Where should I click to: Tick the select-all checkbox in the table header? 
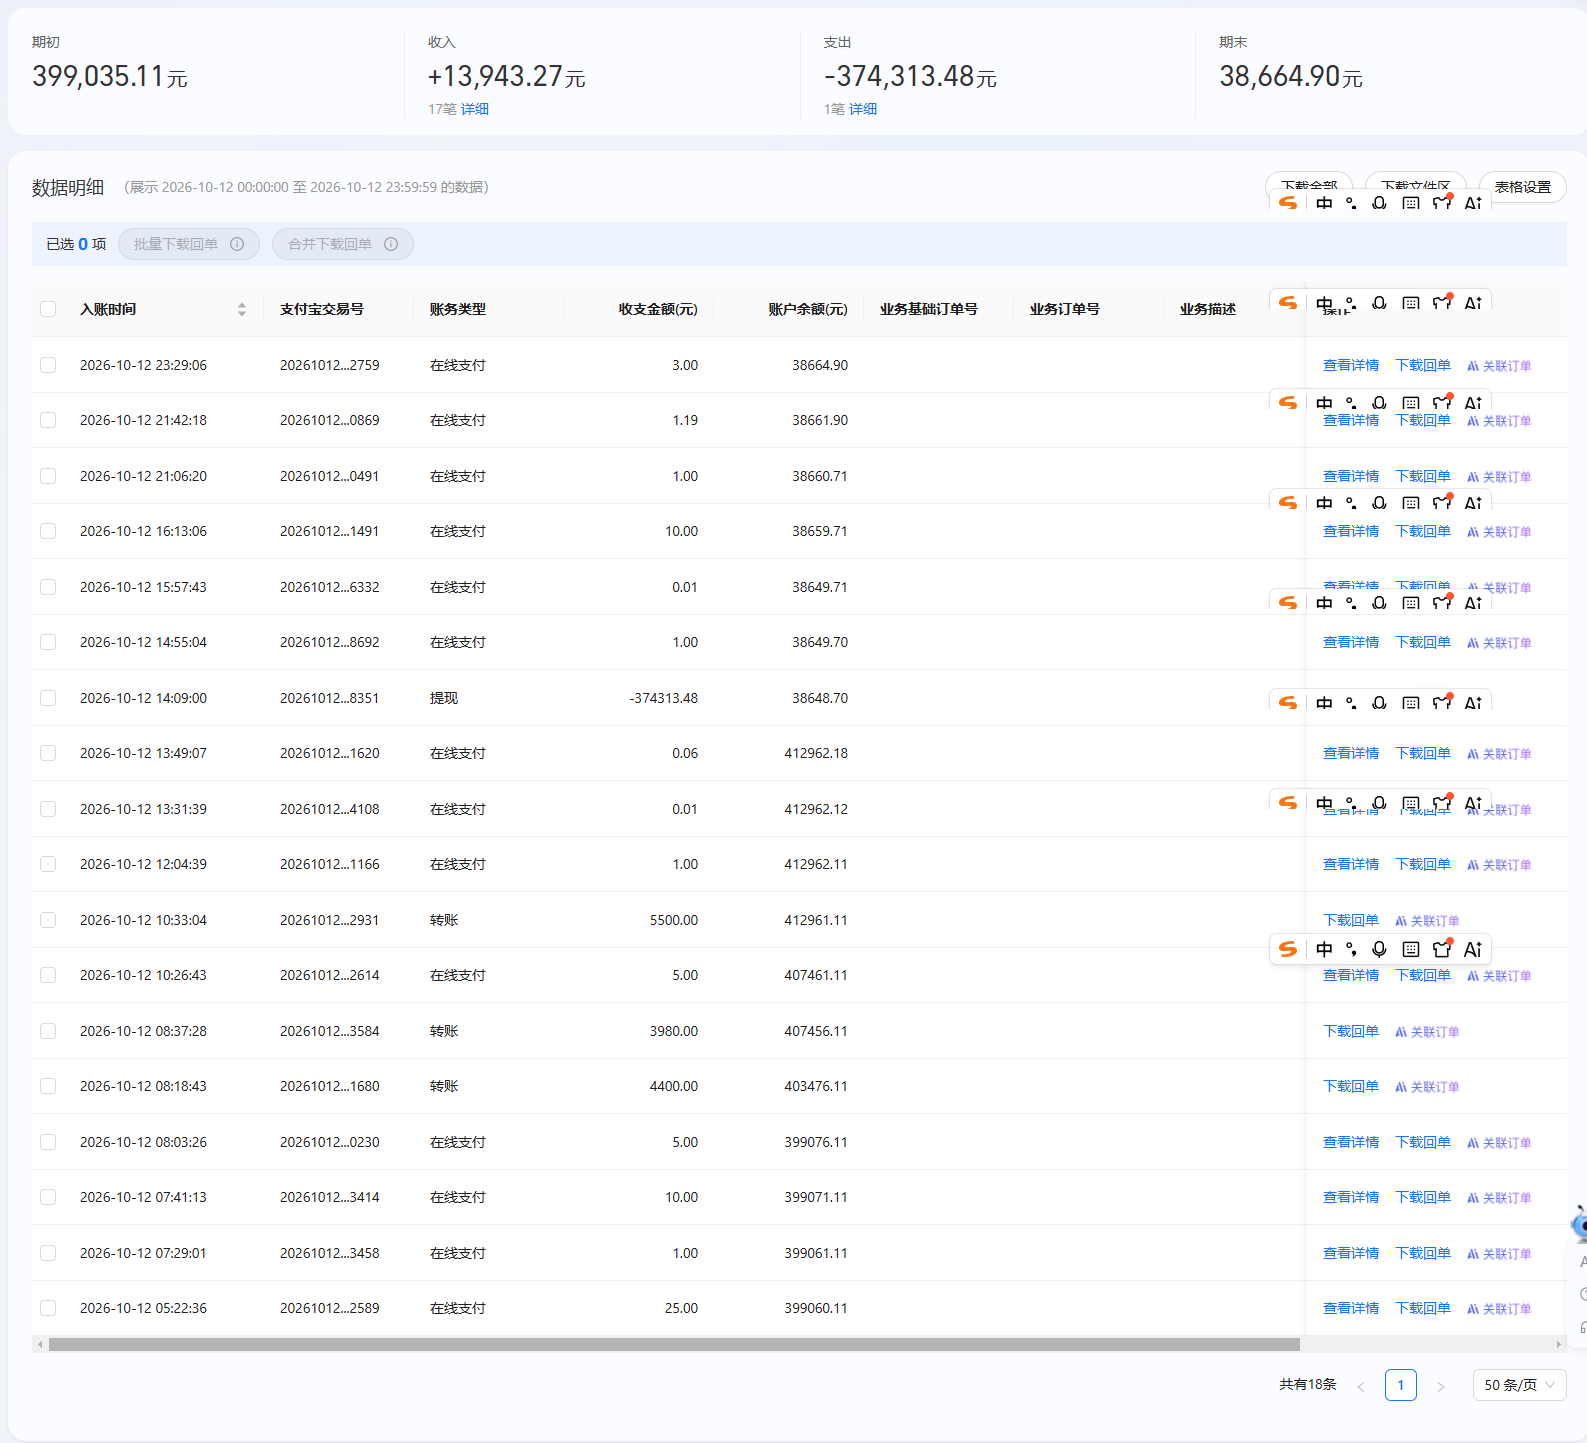(x=48, y=309)
